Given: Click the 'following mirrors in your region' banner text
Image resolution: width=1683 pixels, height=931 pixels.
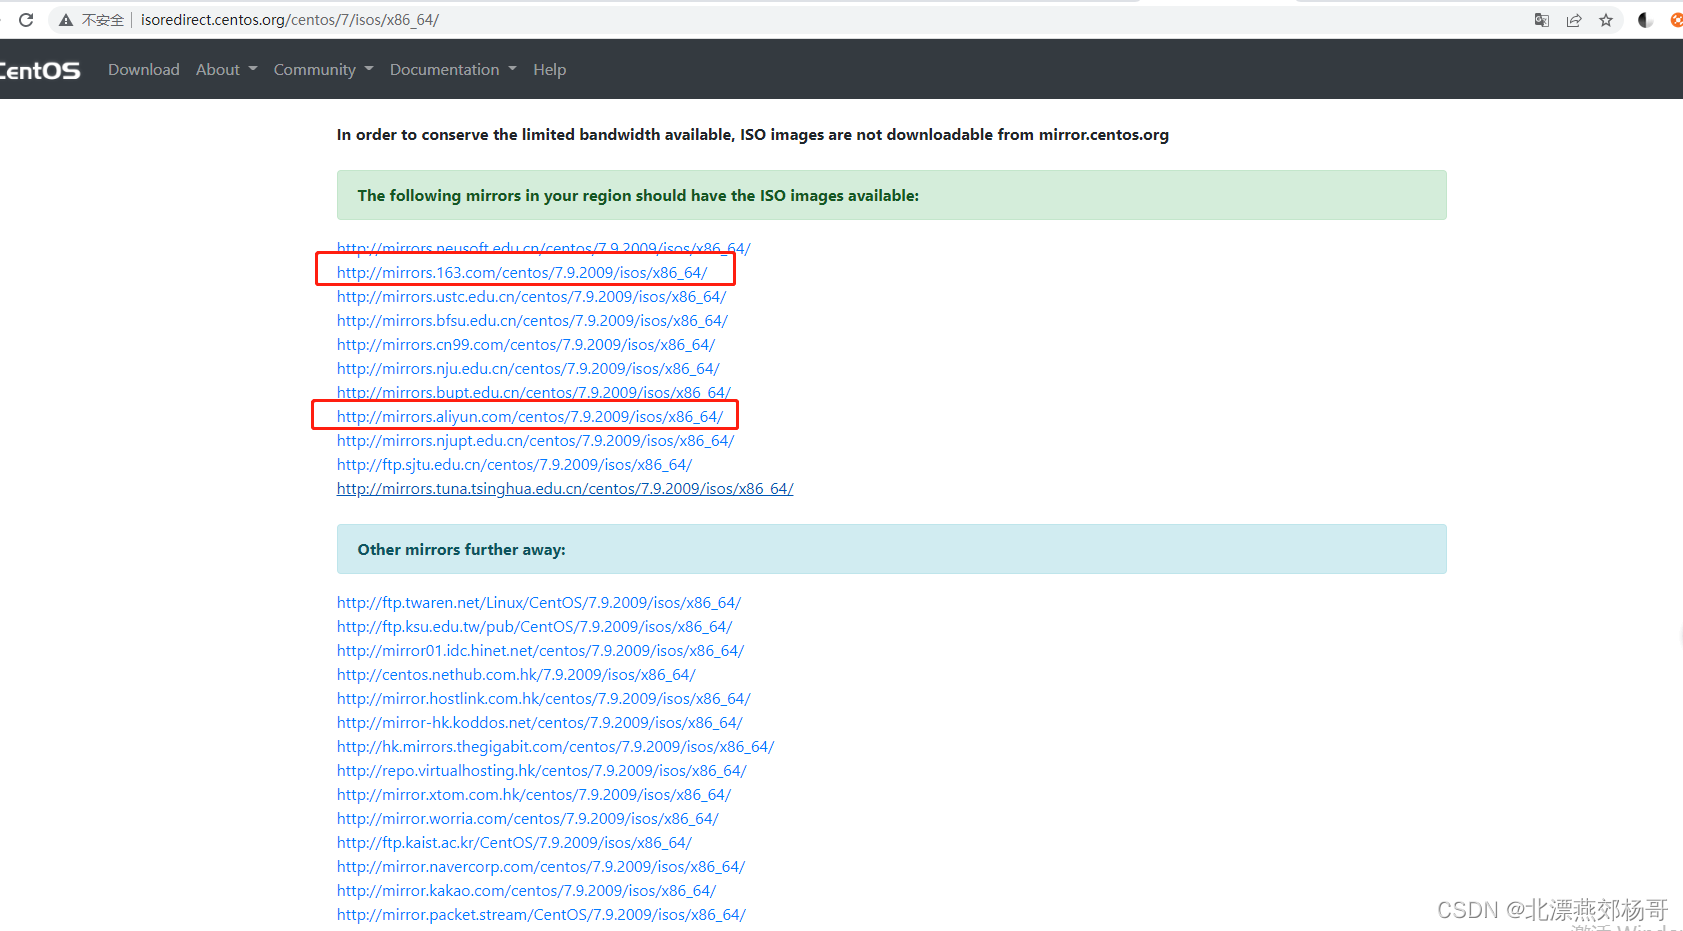Looking at the screenshot, I should pos(638,195).
